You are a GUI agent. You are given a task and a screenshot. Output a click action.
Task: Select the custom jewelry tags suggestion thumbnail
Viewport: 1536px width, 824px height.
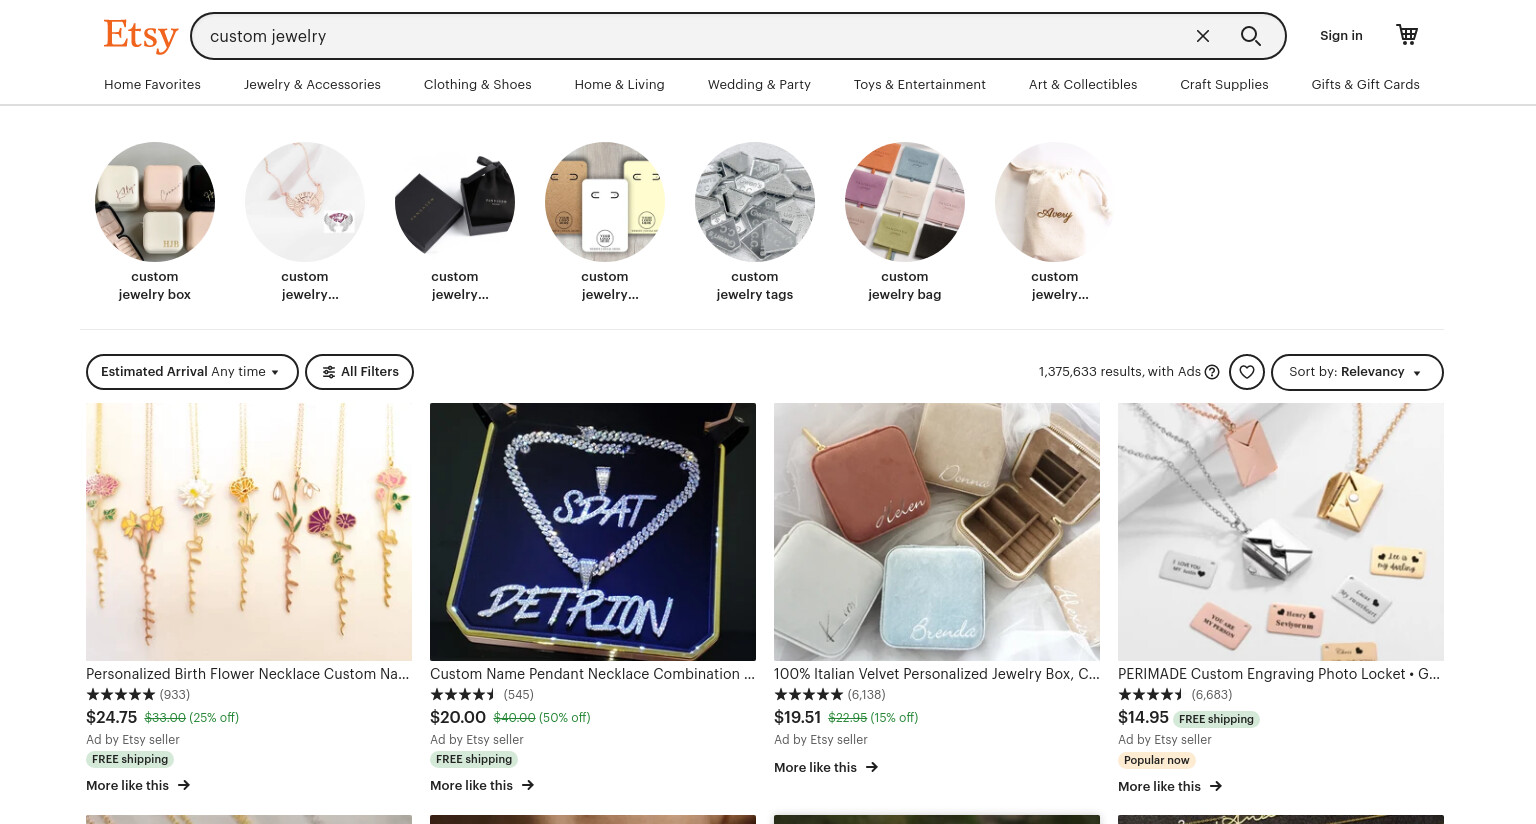(755, 202)
